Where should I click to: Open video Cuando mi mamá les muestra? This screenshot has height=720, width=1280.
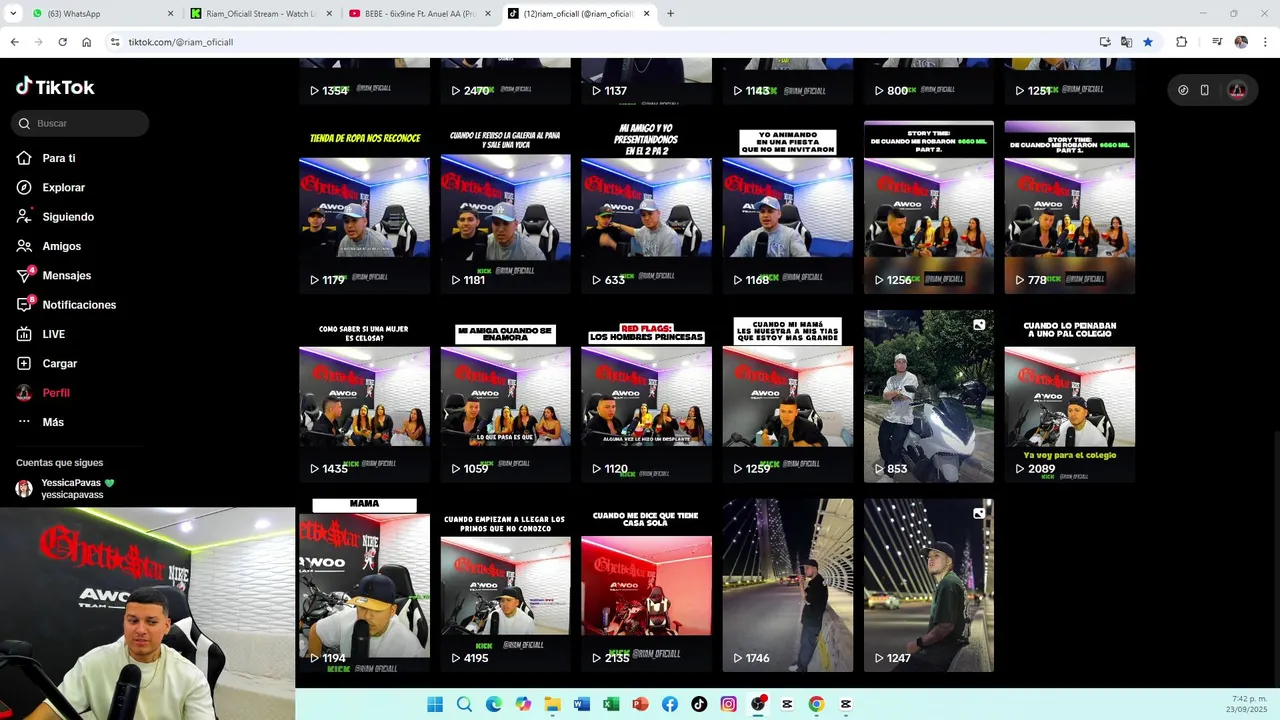pyautogui.click(x=788, y=396)
